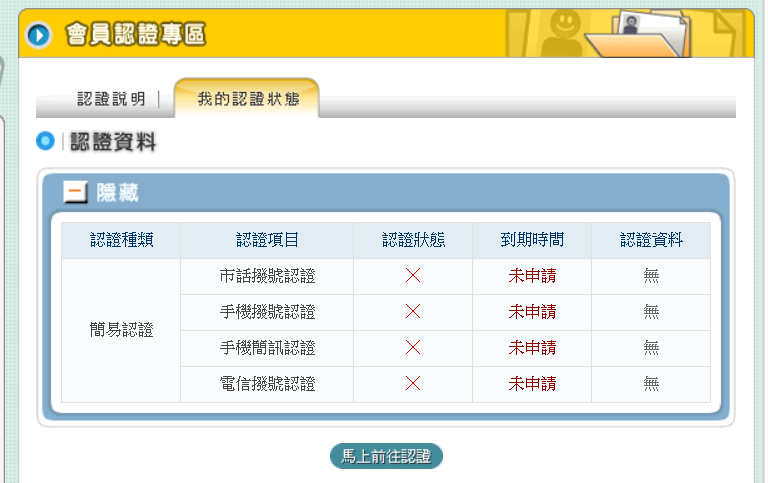
Task: Click the 會員認證專區 header title
Action: pos(135,36)
